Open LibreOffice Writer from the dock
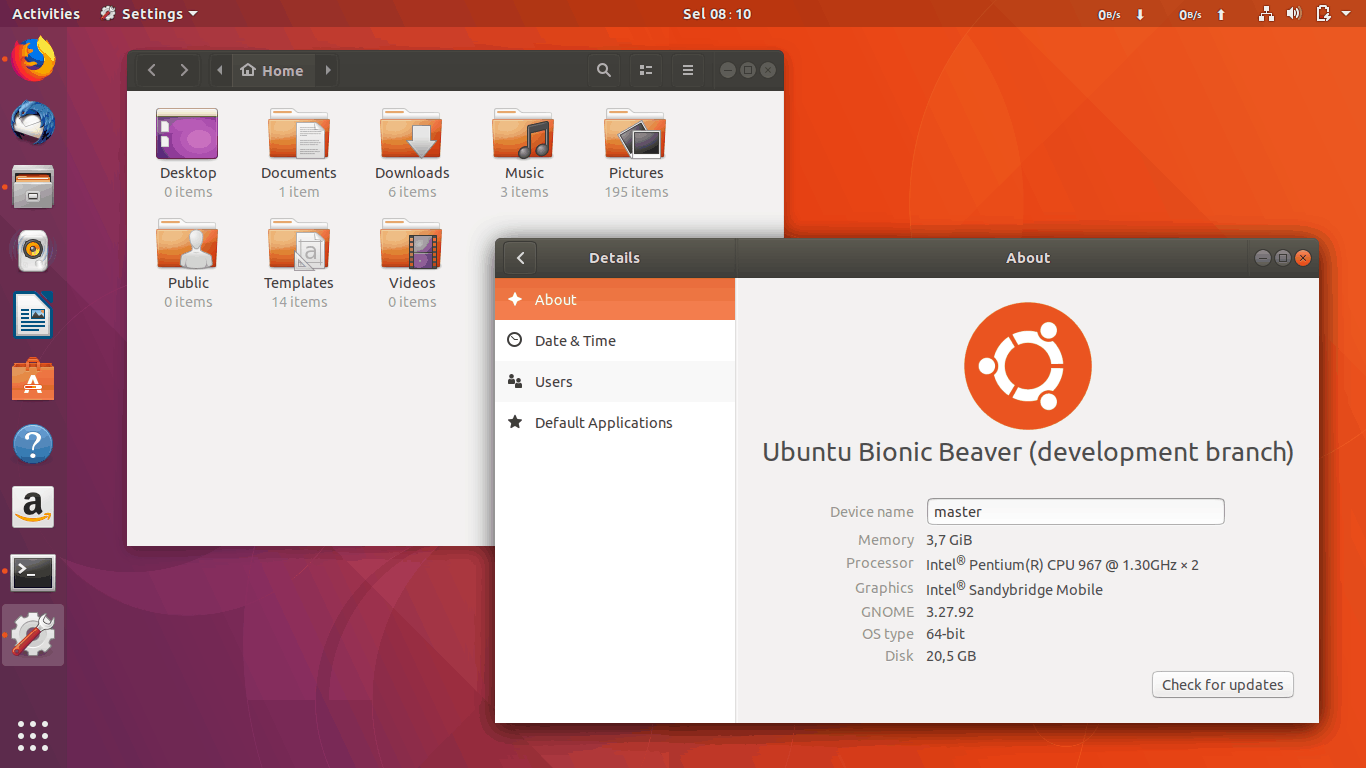Image resolution: width=1366 pixels, height=768 pixels. click(33, 315)
